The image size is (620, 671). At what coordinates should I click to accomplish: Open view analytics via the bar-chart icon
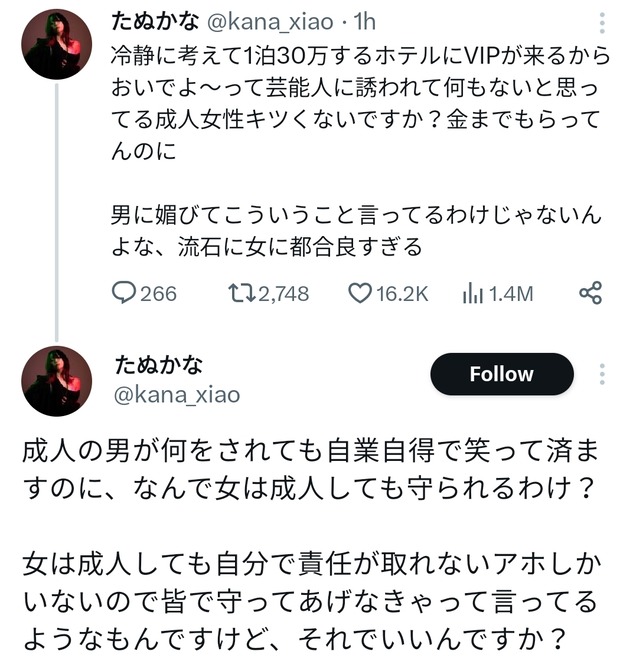pos(473,293)
